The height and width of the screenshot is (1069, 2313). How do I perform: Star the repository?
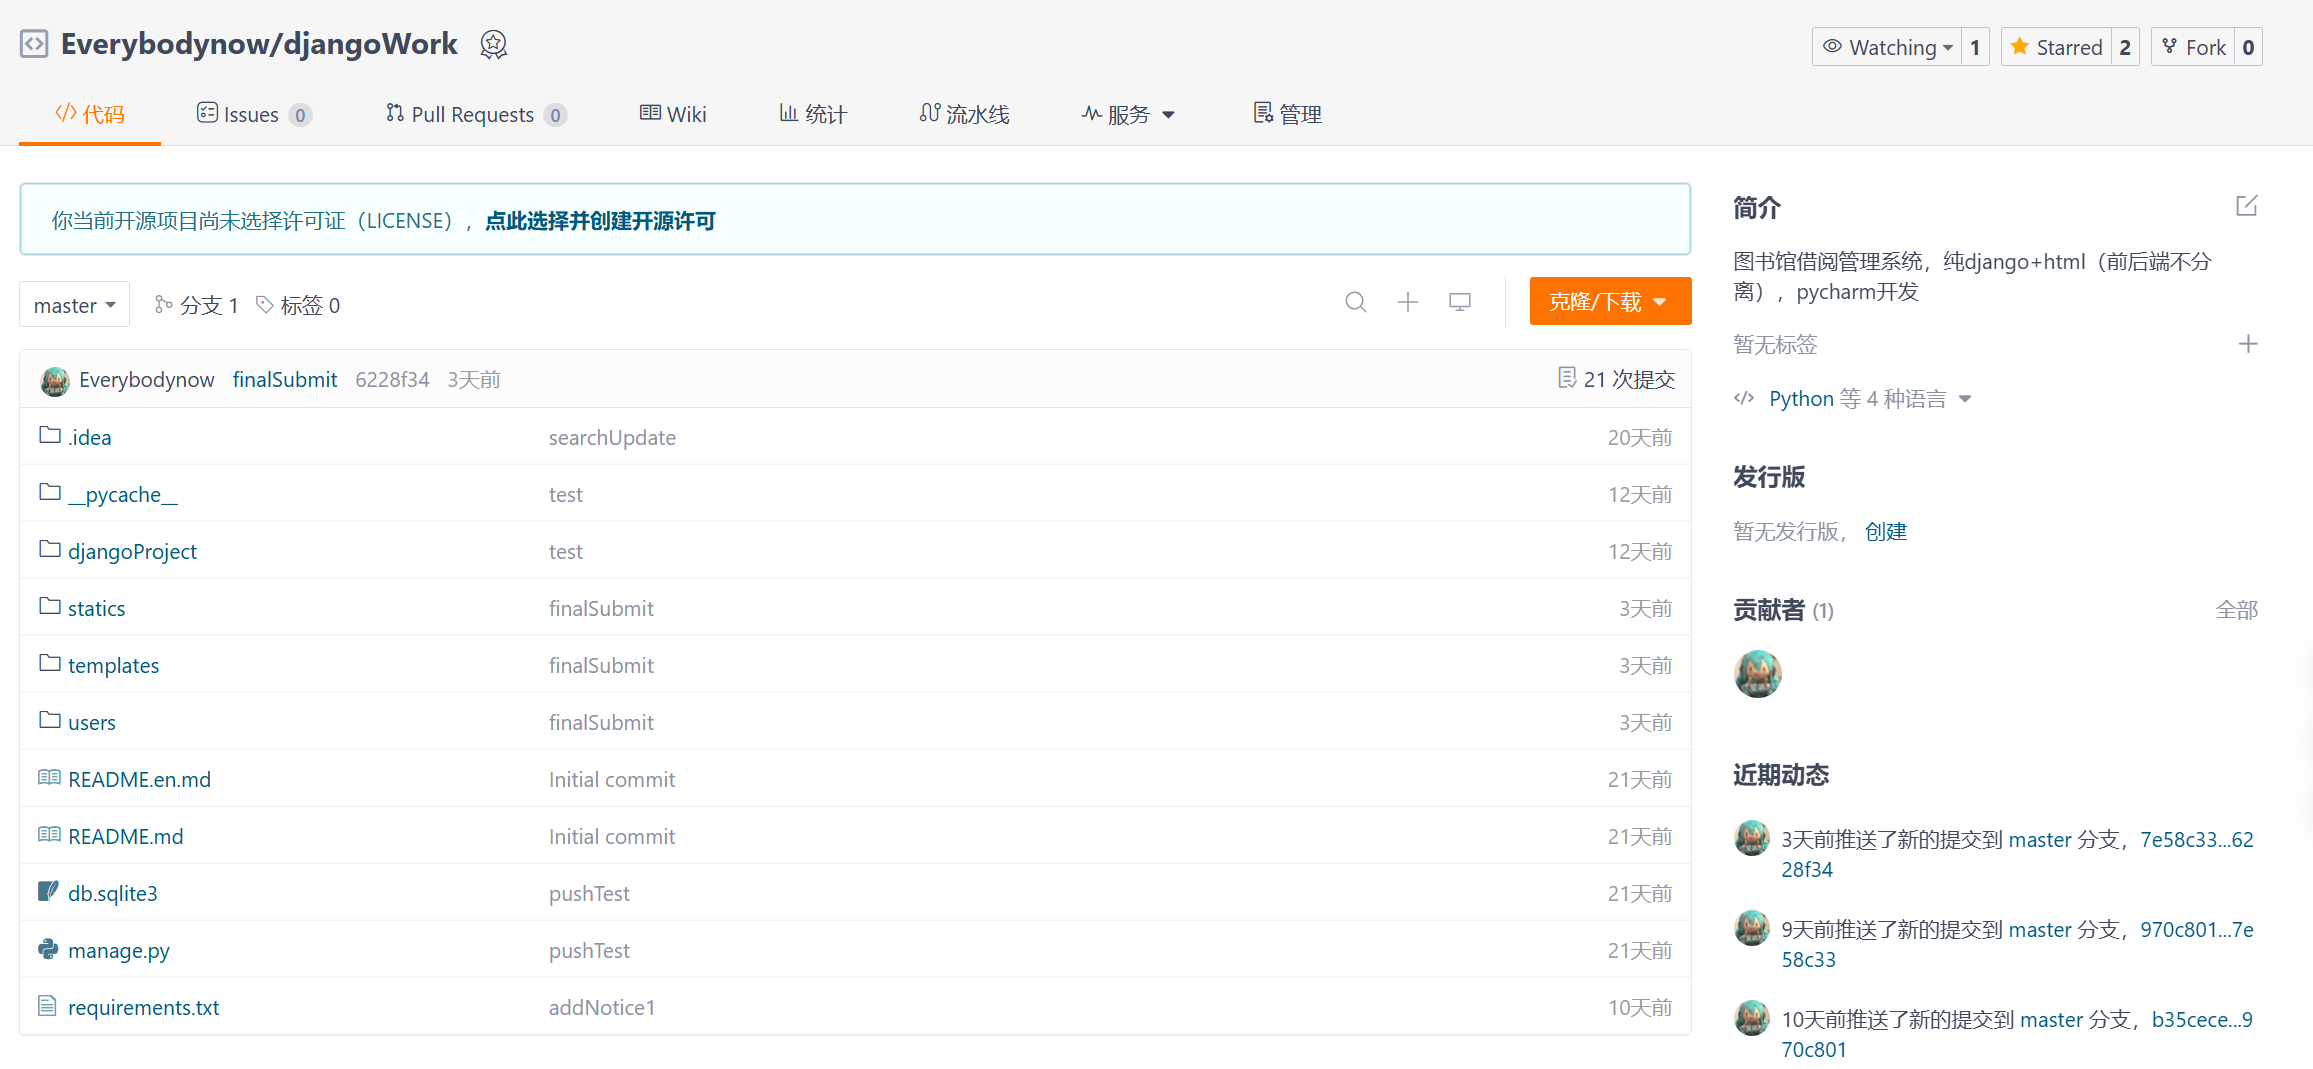tap(2057, 46)
